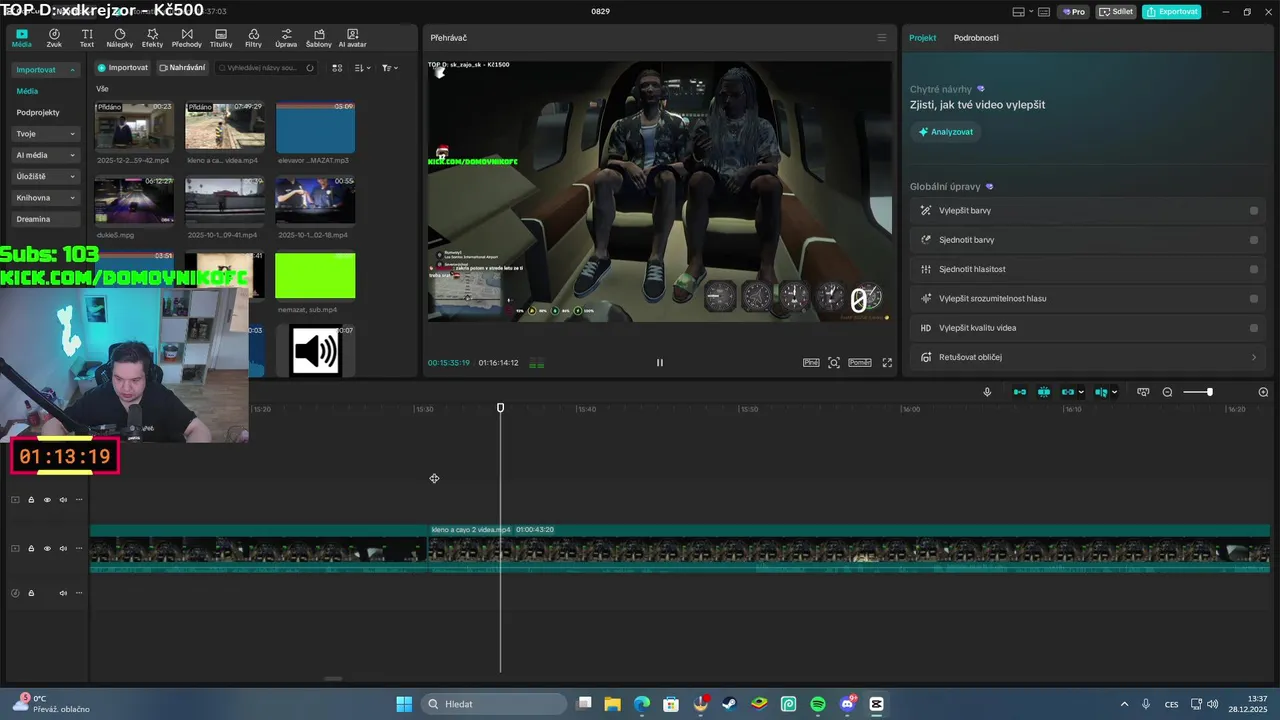Toggle the timeline auto-snapping button
Screen dimensions: 1280x720
[x=1044, y=392]
